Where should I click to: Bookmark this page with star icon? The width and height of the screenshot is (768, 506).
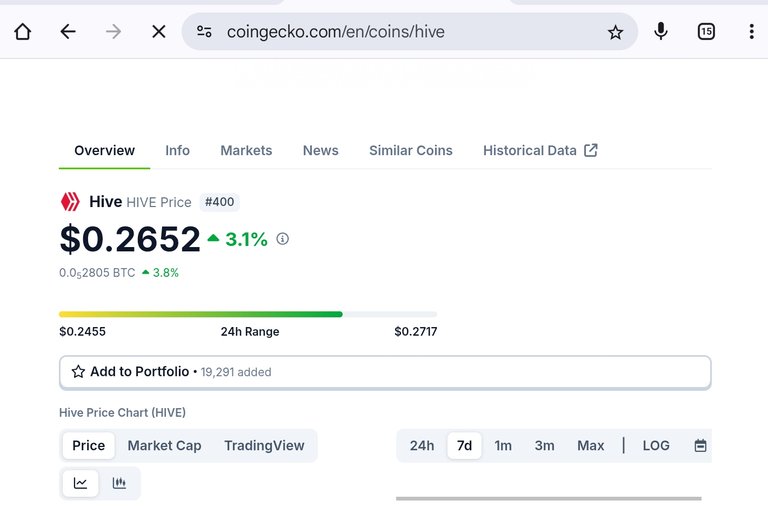[x=615, y=32]
